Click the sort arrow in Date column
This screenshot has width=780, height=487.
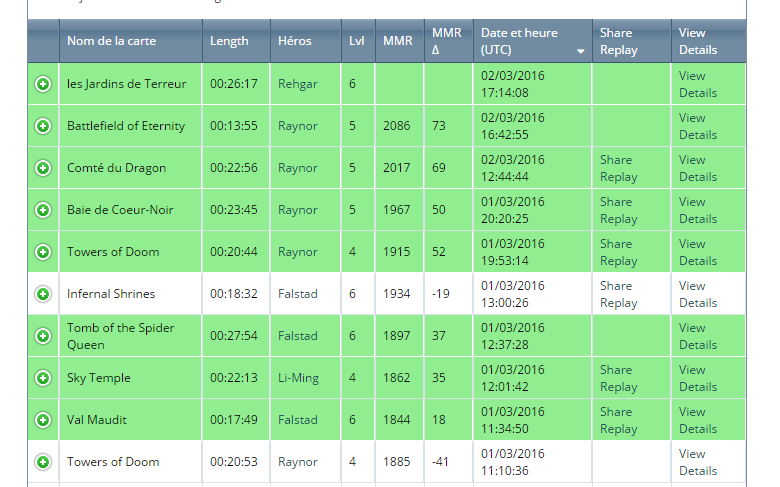point(580,51)
